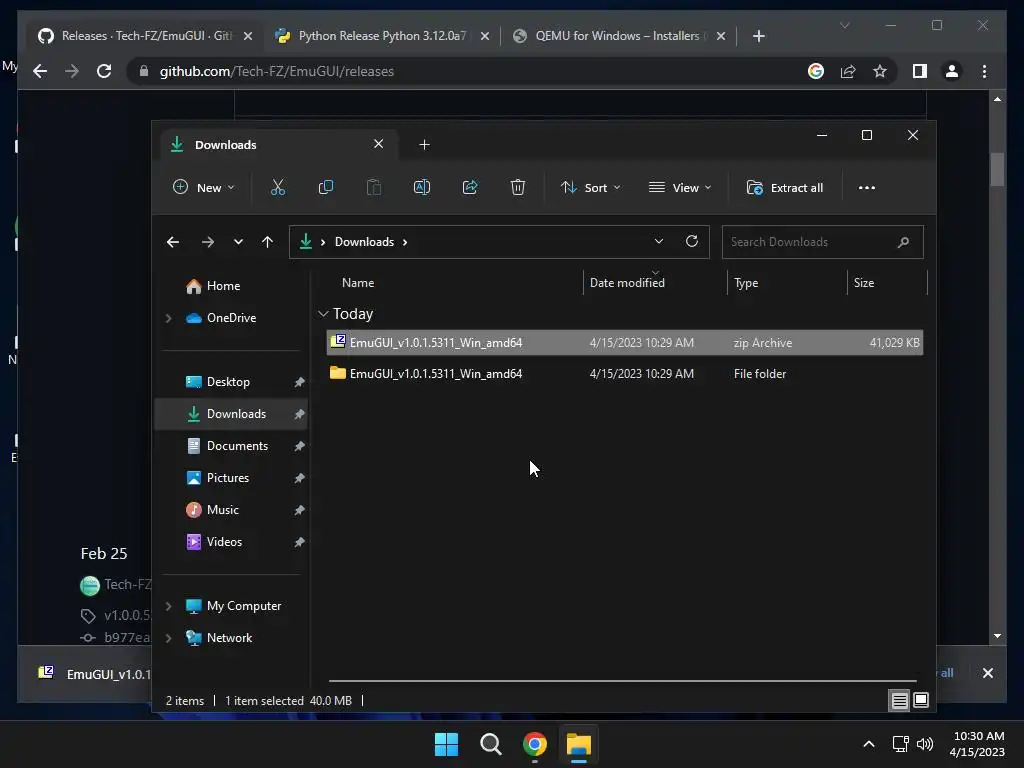Expand address bar history dropdown
The image size is (1024, 768).
[x=659, y=241]
